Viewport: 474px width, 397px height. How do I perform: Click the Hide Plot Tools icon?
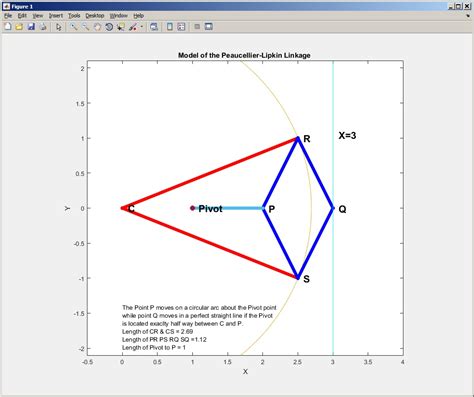click(197, 27)
